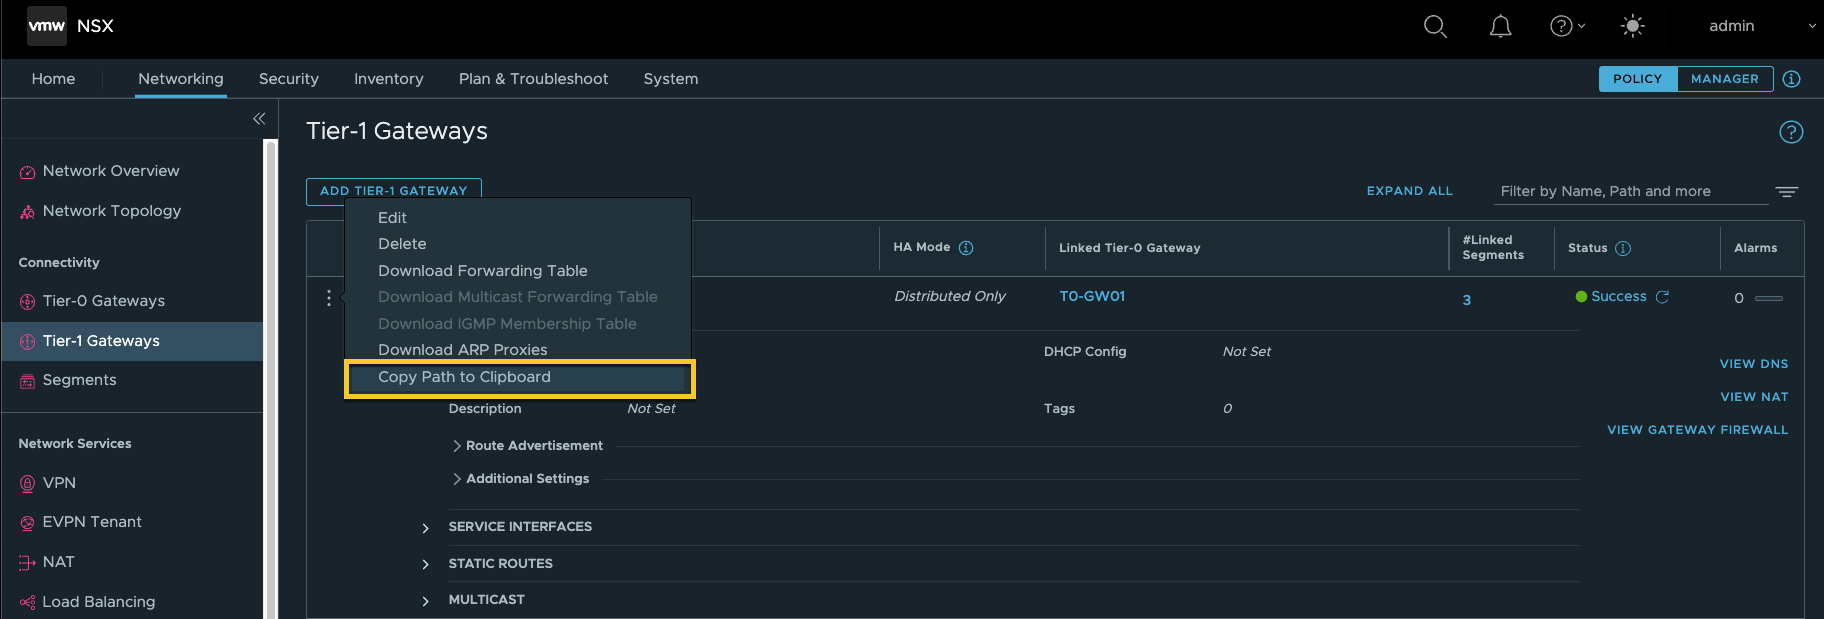Click the VPN sidebar icon
The image size is (1824, 619).
coord(27,484)
